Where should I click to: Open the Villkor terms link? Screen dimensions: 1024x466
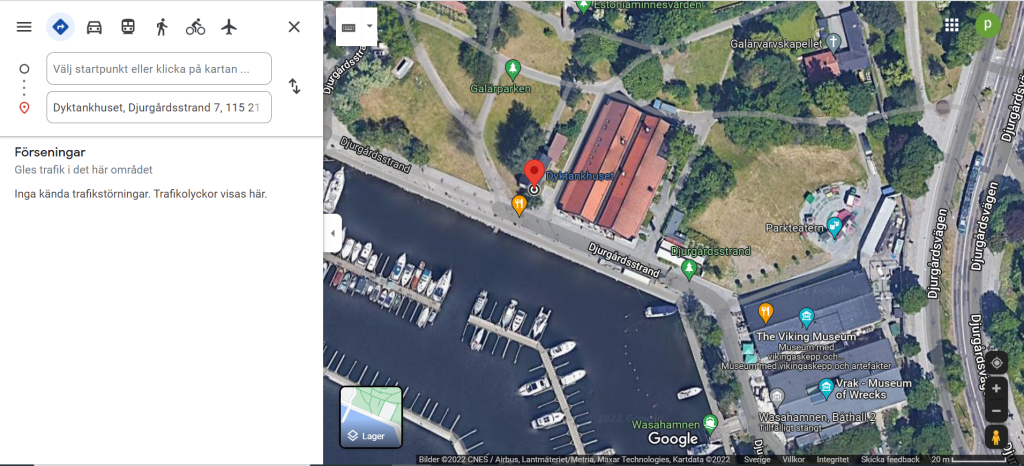(x=793, y=459)
